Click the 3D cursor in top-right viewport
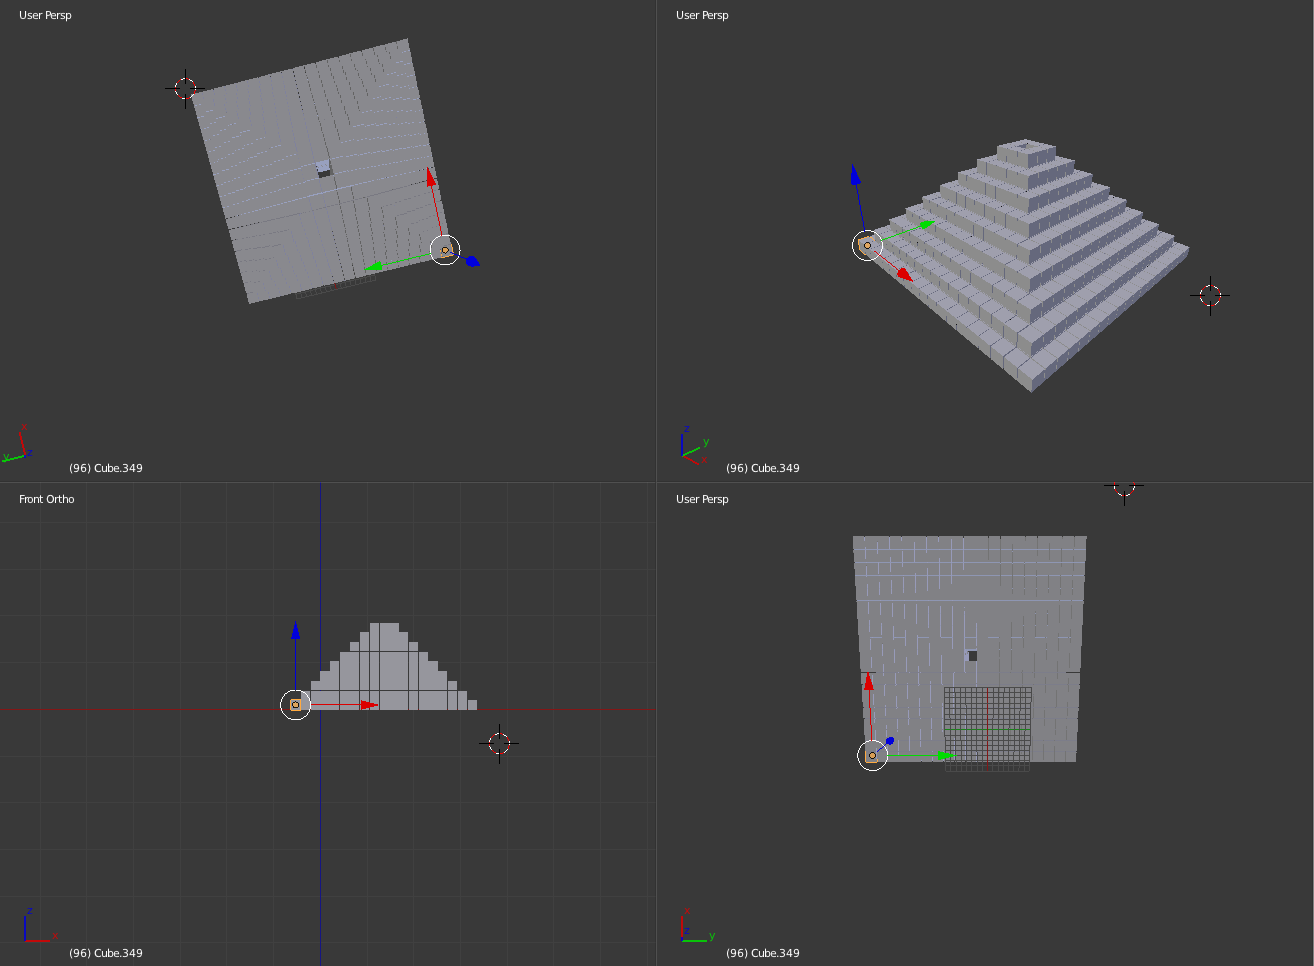Viewport: 1314px width, 966px height. (1210, 296)
